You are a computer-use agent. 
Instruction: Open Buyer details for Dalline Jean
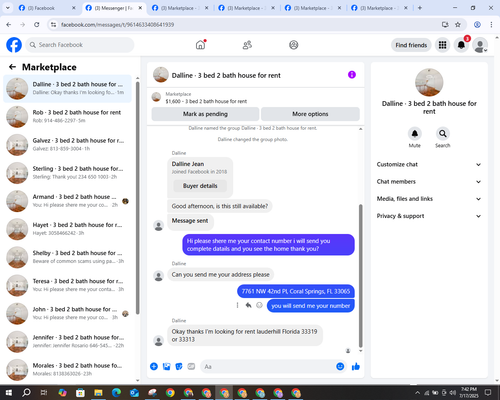[200, 186]
